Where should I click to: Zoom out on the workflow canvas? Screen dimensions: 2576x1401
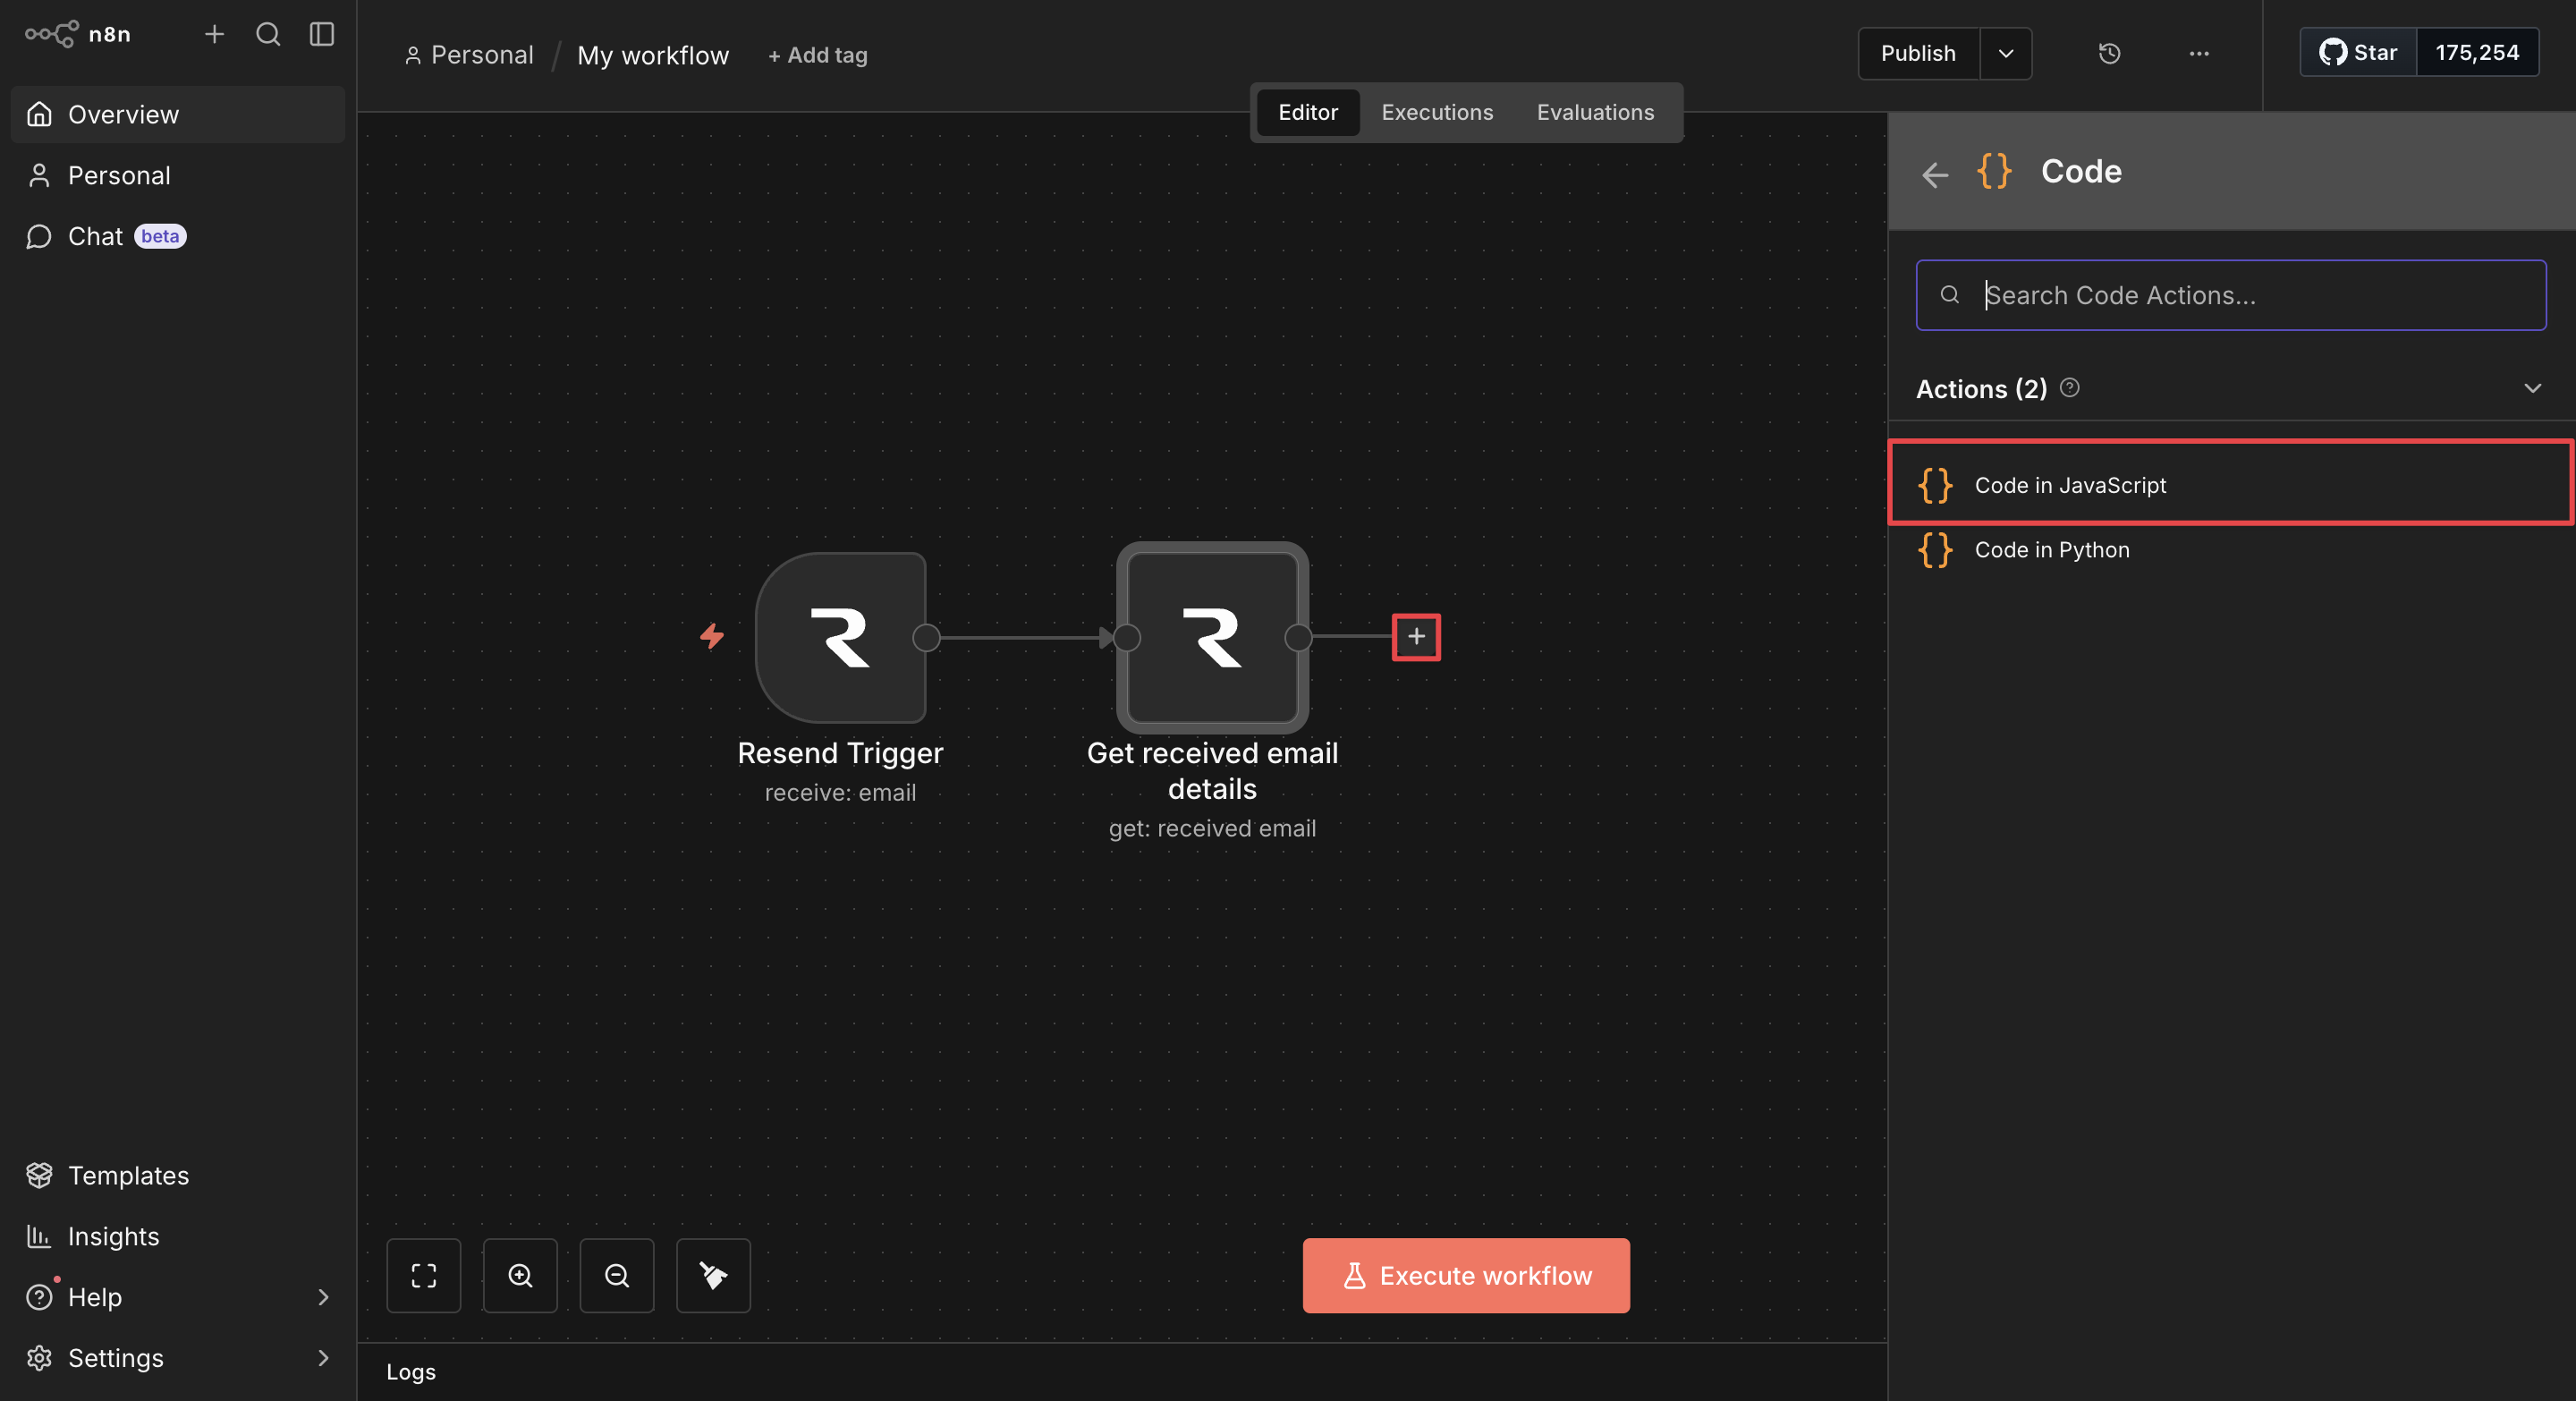point(617,1275)
